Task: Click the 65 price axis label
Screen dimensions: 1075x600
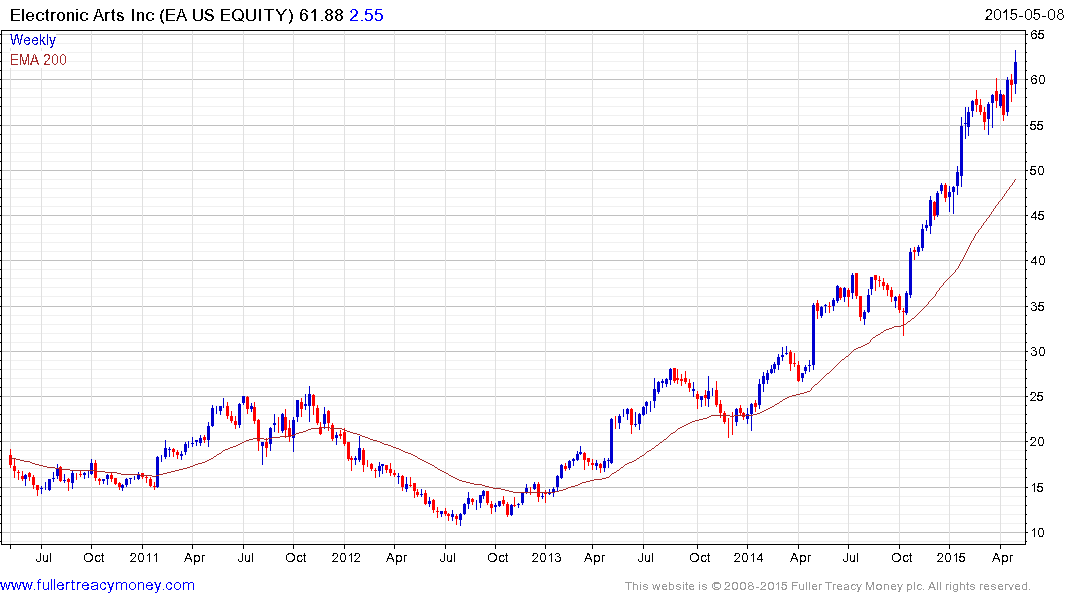Action: point(1038,35)
